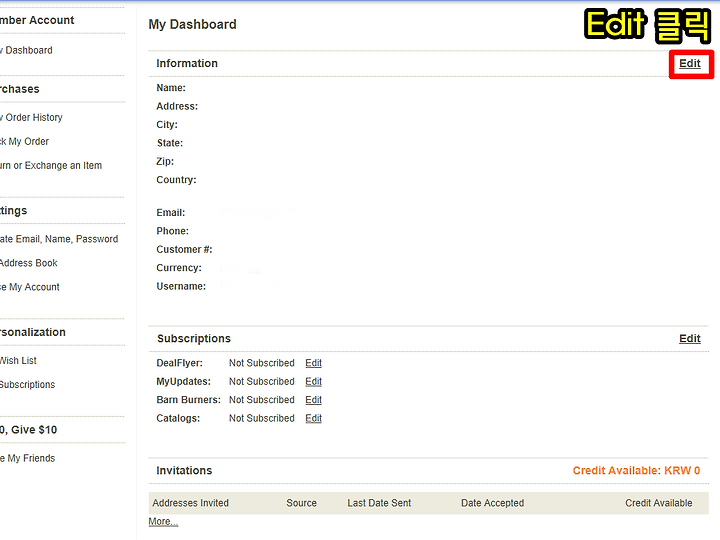The height and width of the screenshot is (540, 720).
Task: Click the City: label
Action: (167, 124)
